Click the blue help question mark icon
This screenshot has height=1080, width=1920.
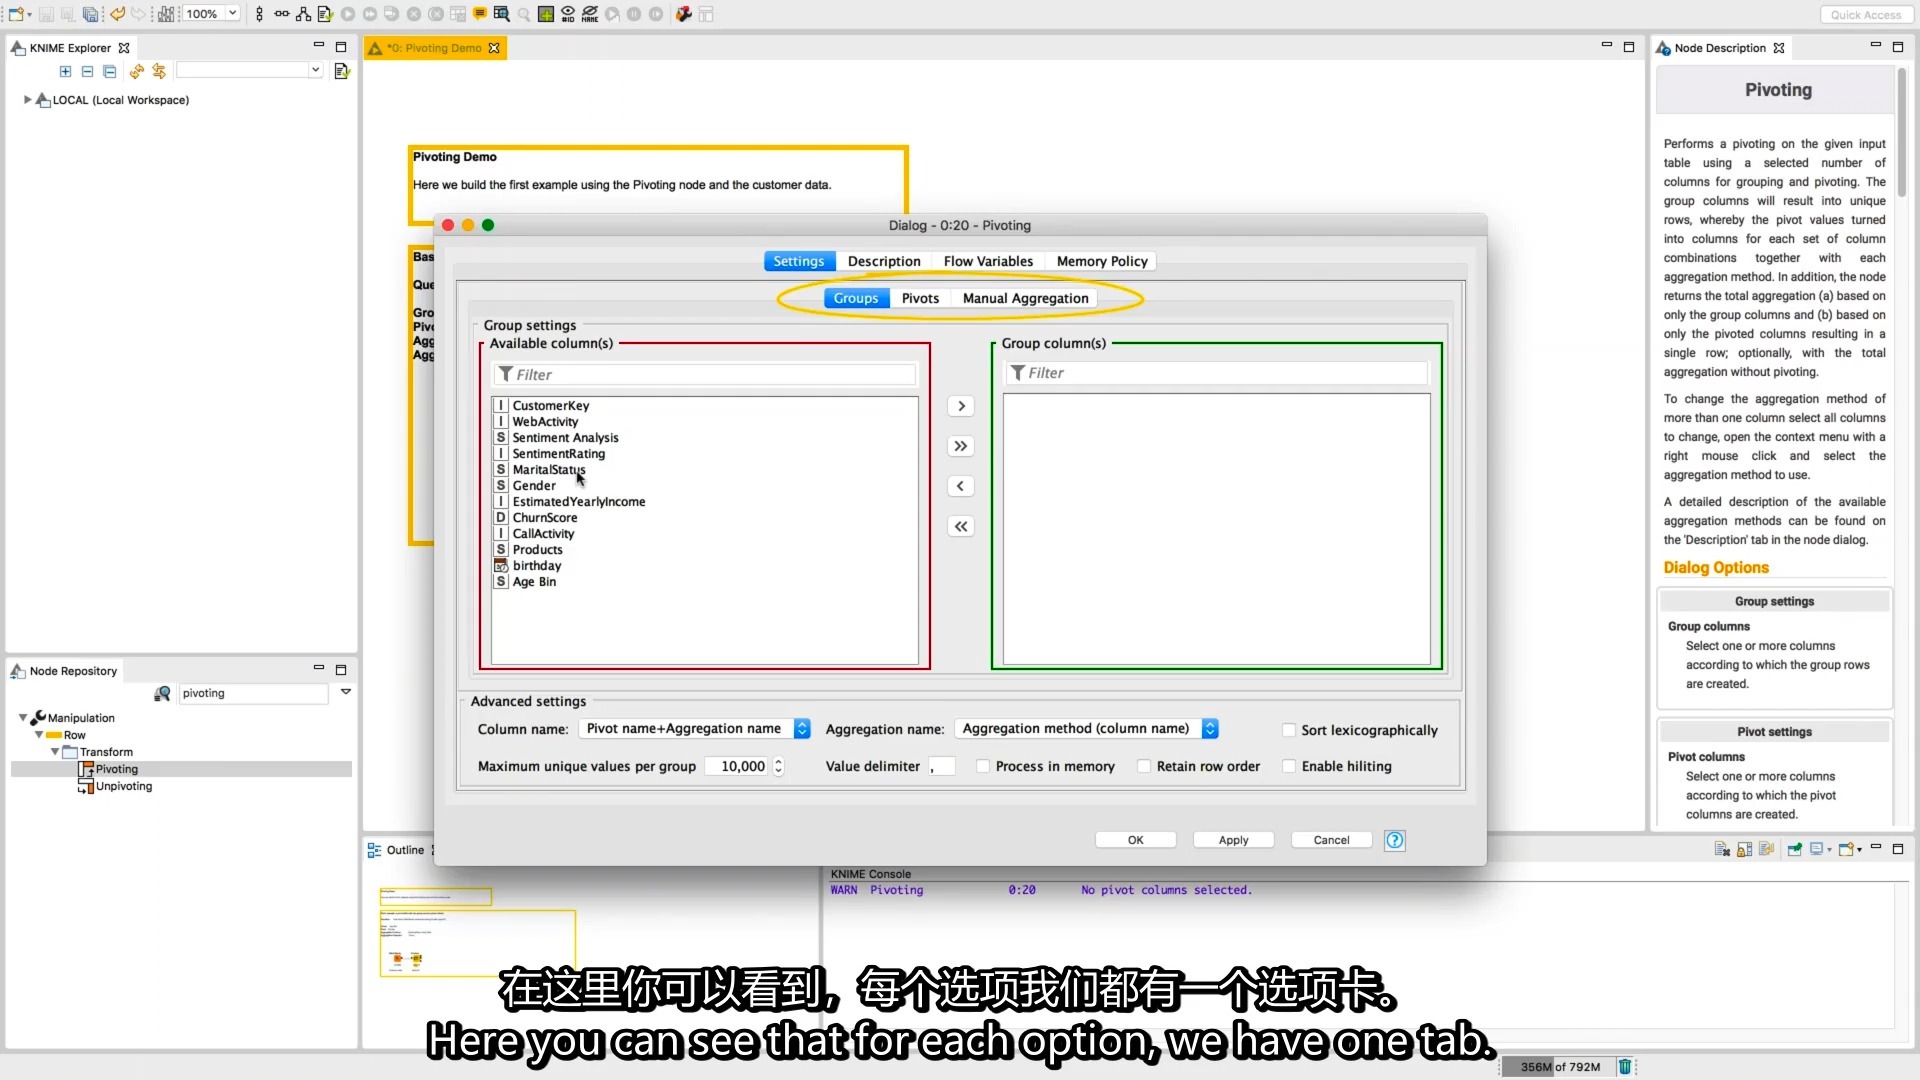tap(1395, 840)
